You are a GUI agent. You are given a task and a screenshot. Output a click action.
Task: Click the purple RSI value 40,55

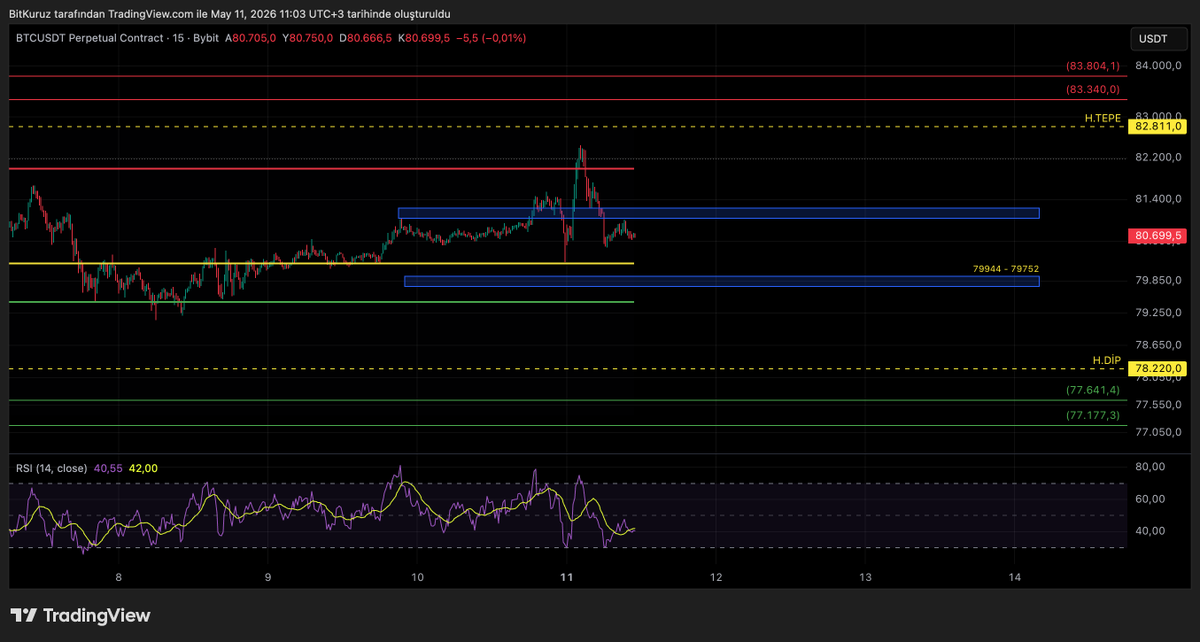point(108,467)
